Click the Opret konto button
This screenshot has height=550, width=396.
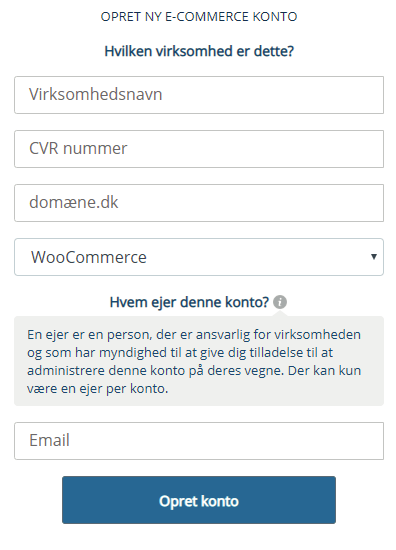pyautogui.click(x=199, y=500)
